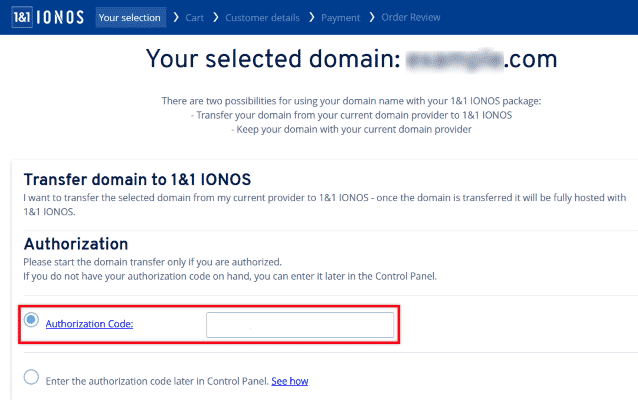Click the blurred selected domain name
This screenshot has width=638, height=400.
tap(454, 60)
